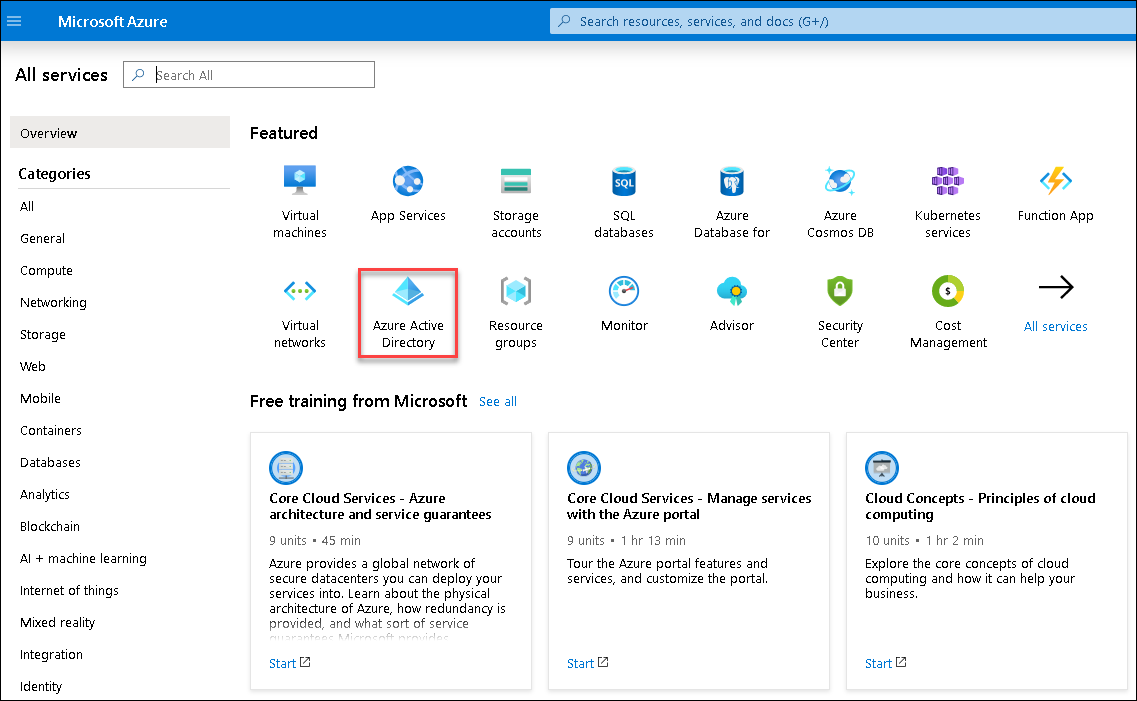Viewport: 1137px width, 701px height.
Task: Click the top search resources bar
Action: tap(840, 21)
